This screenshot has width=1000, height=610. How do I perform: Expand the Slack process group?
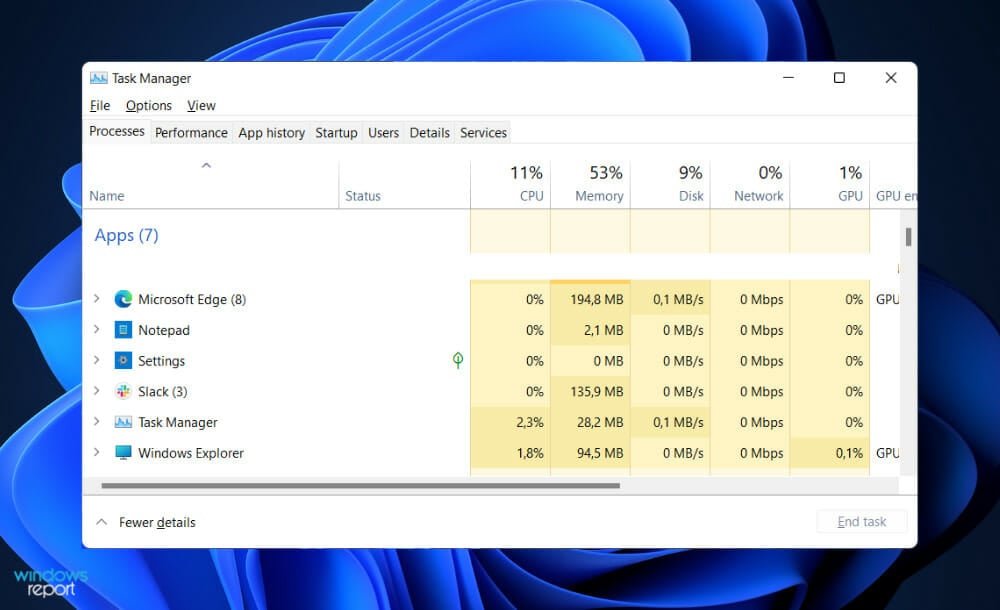(96, 391)
